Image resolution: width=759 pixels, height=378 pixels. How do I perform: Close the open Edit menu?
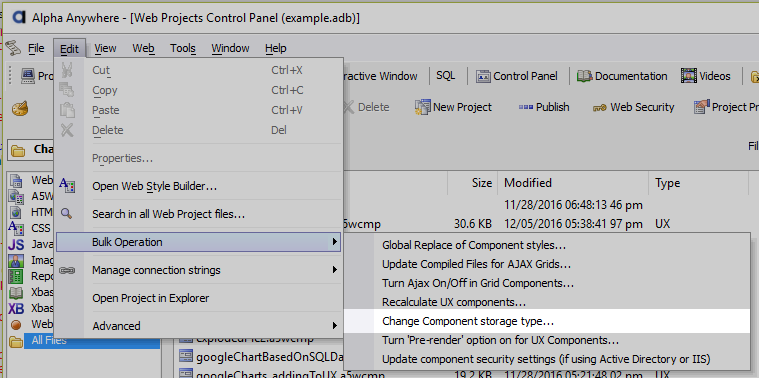(69, 49)
